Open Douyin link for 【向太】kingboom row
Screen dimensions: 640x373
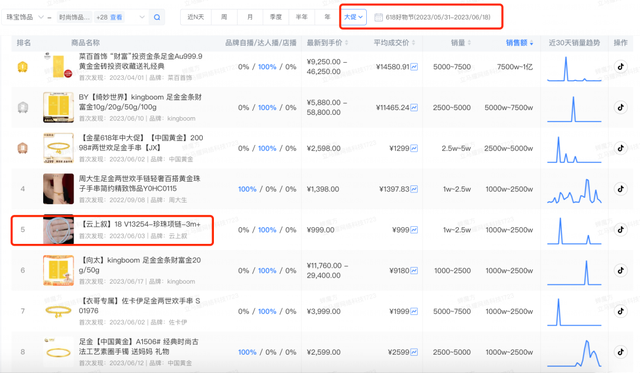[620, 271]
